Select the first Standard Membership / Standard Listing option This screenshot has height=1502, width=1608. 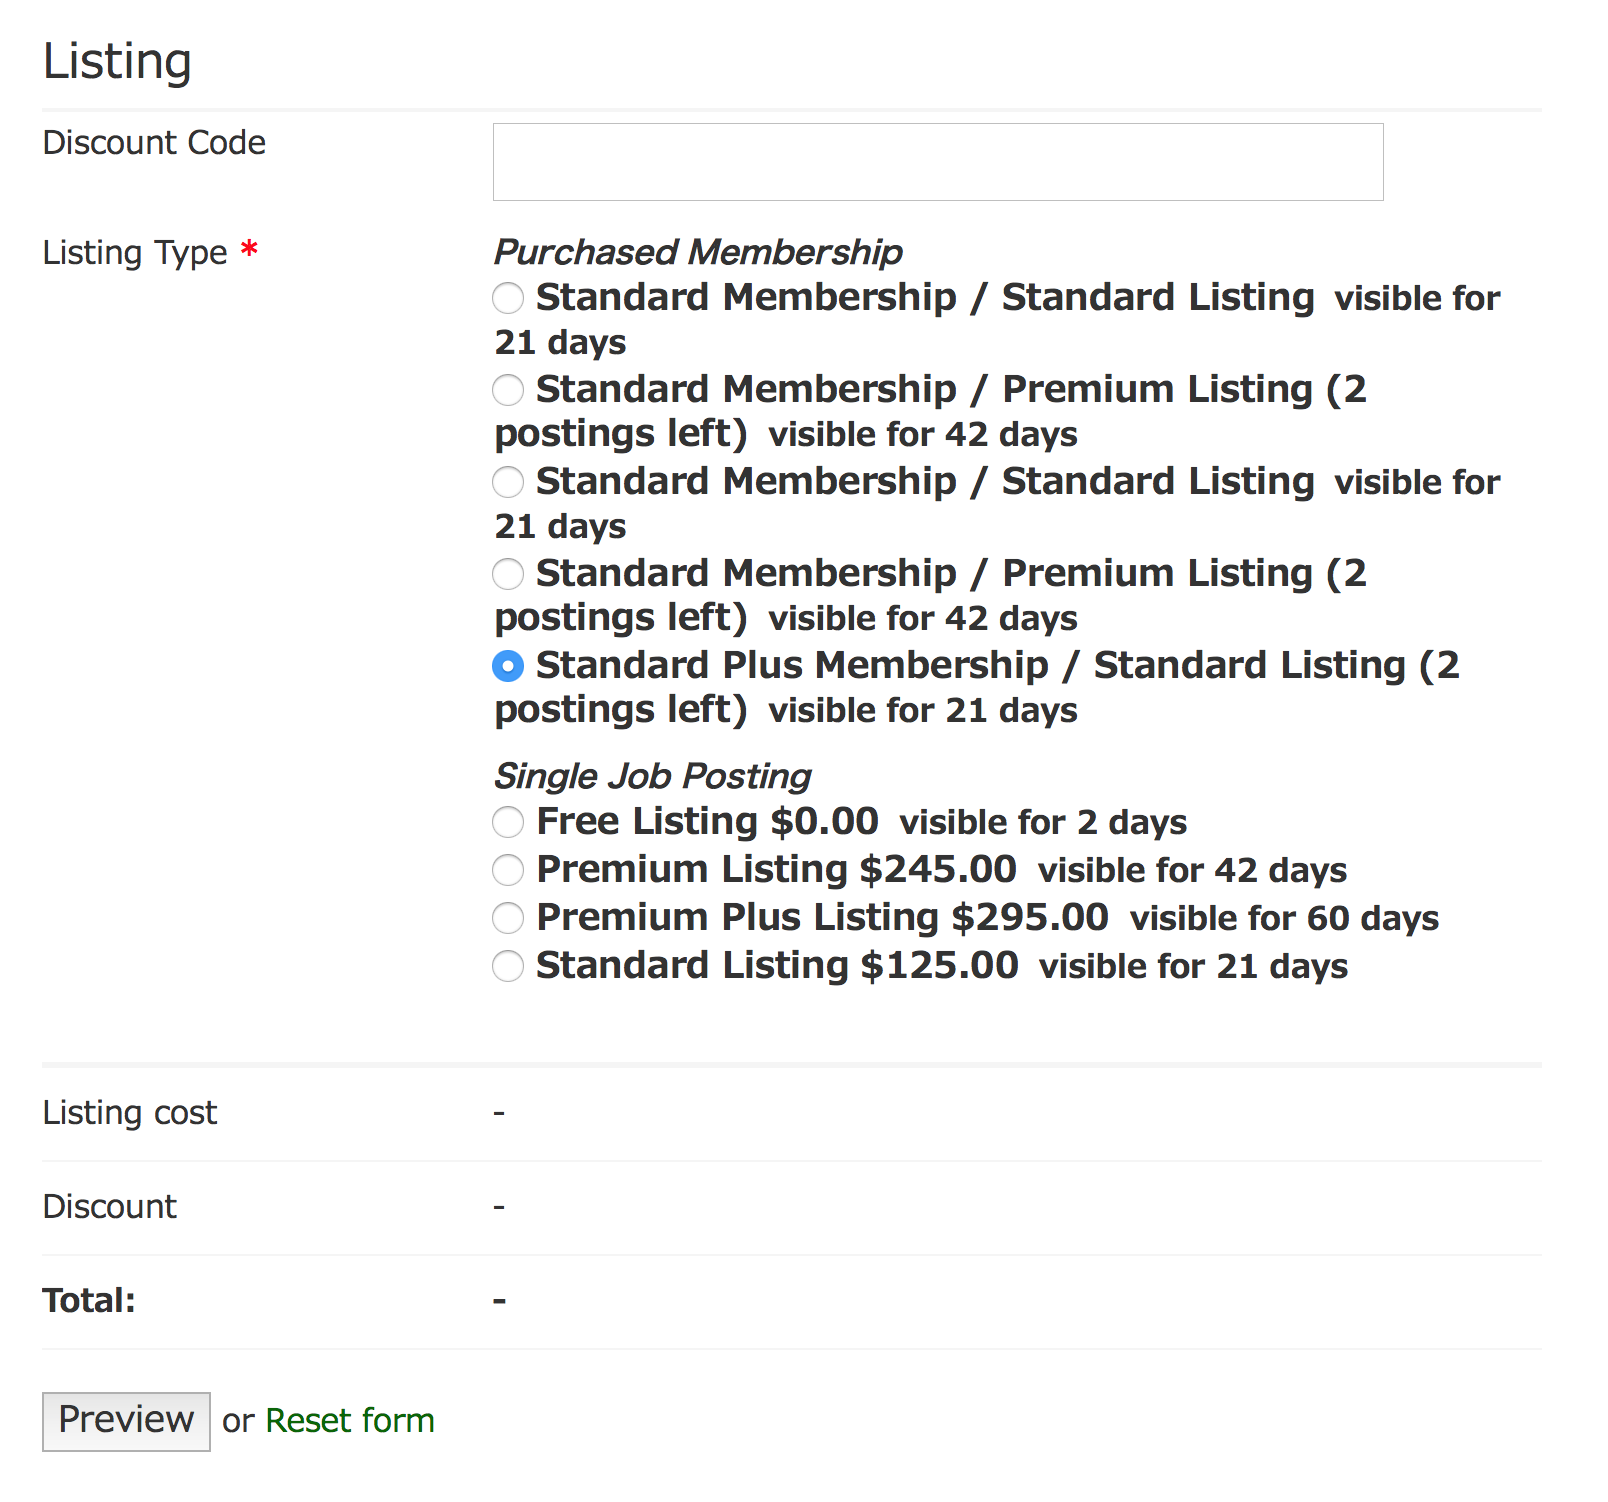508,298
